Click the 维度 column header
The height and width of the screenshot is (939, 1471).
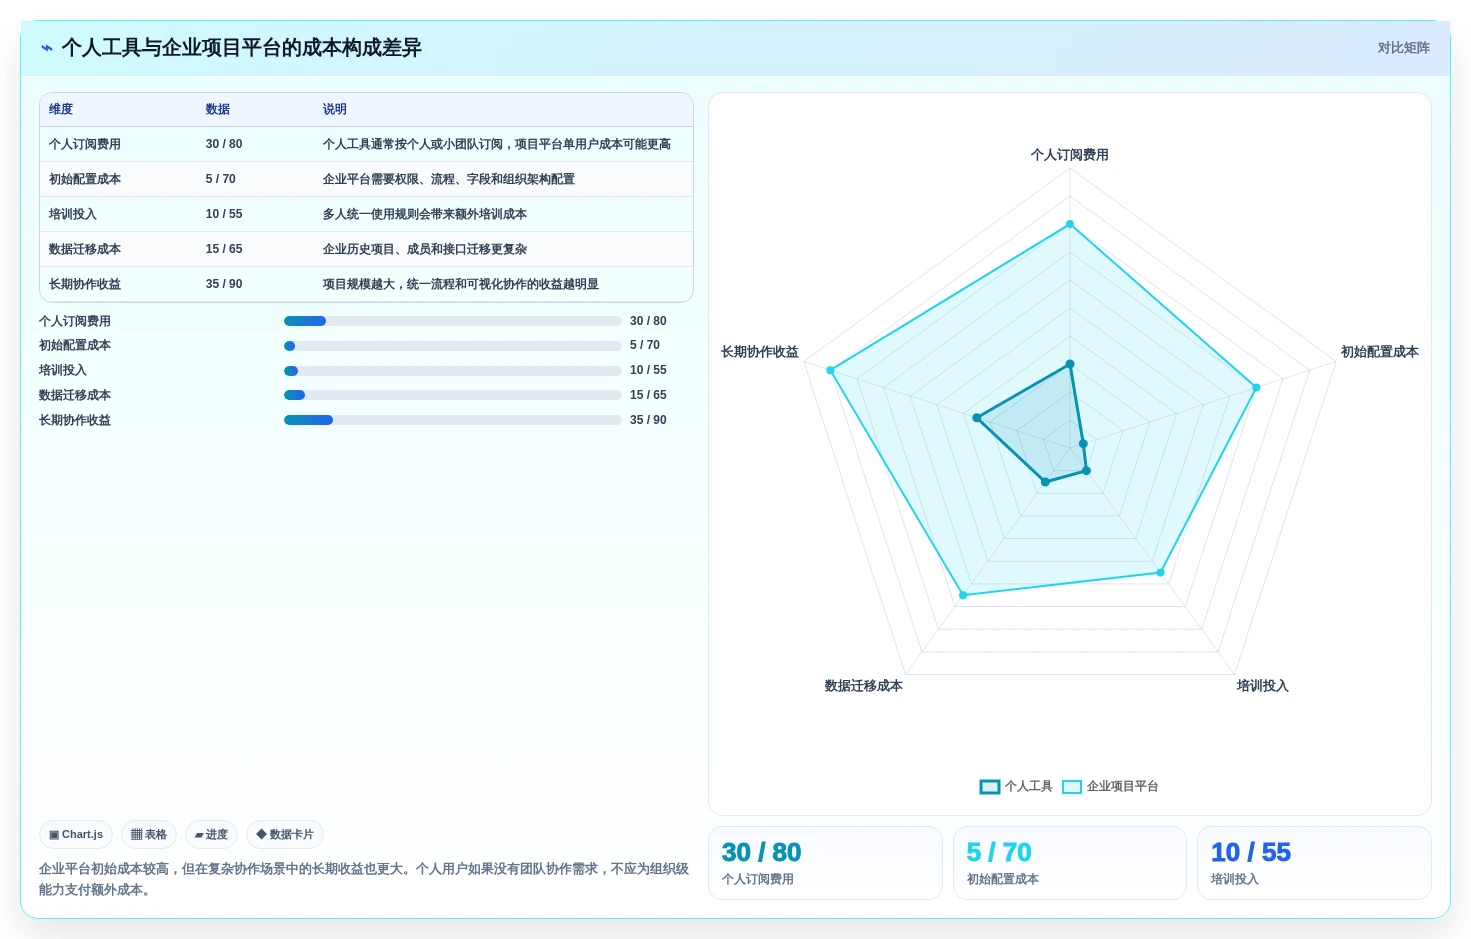pos(61,109)
